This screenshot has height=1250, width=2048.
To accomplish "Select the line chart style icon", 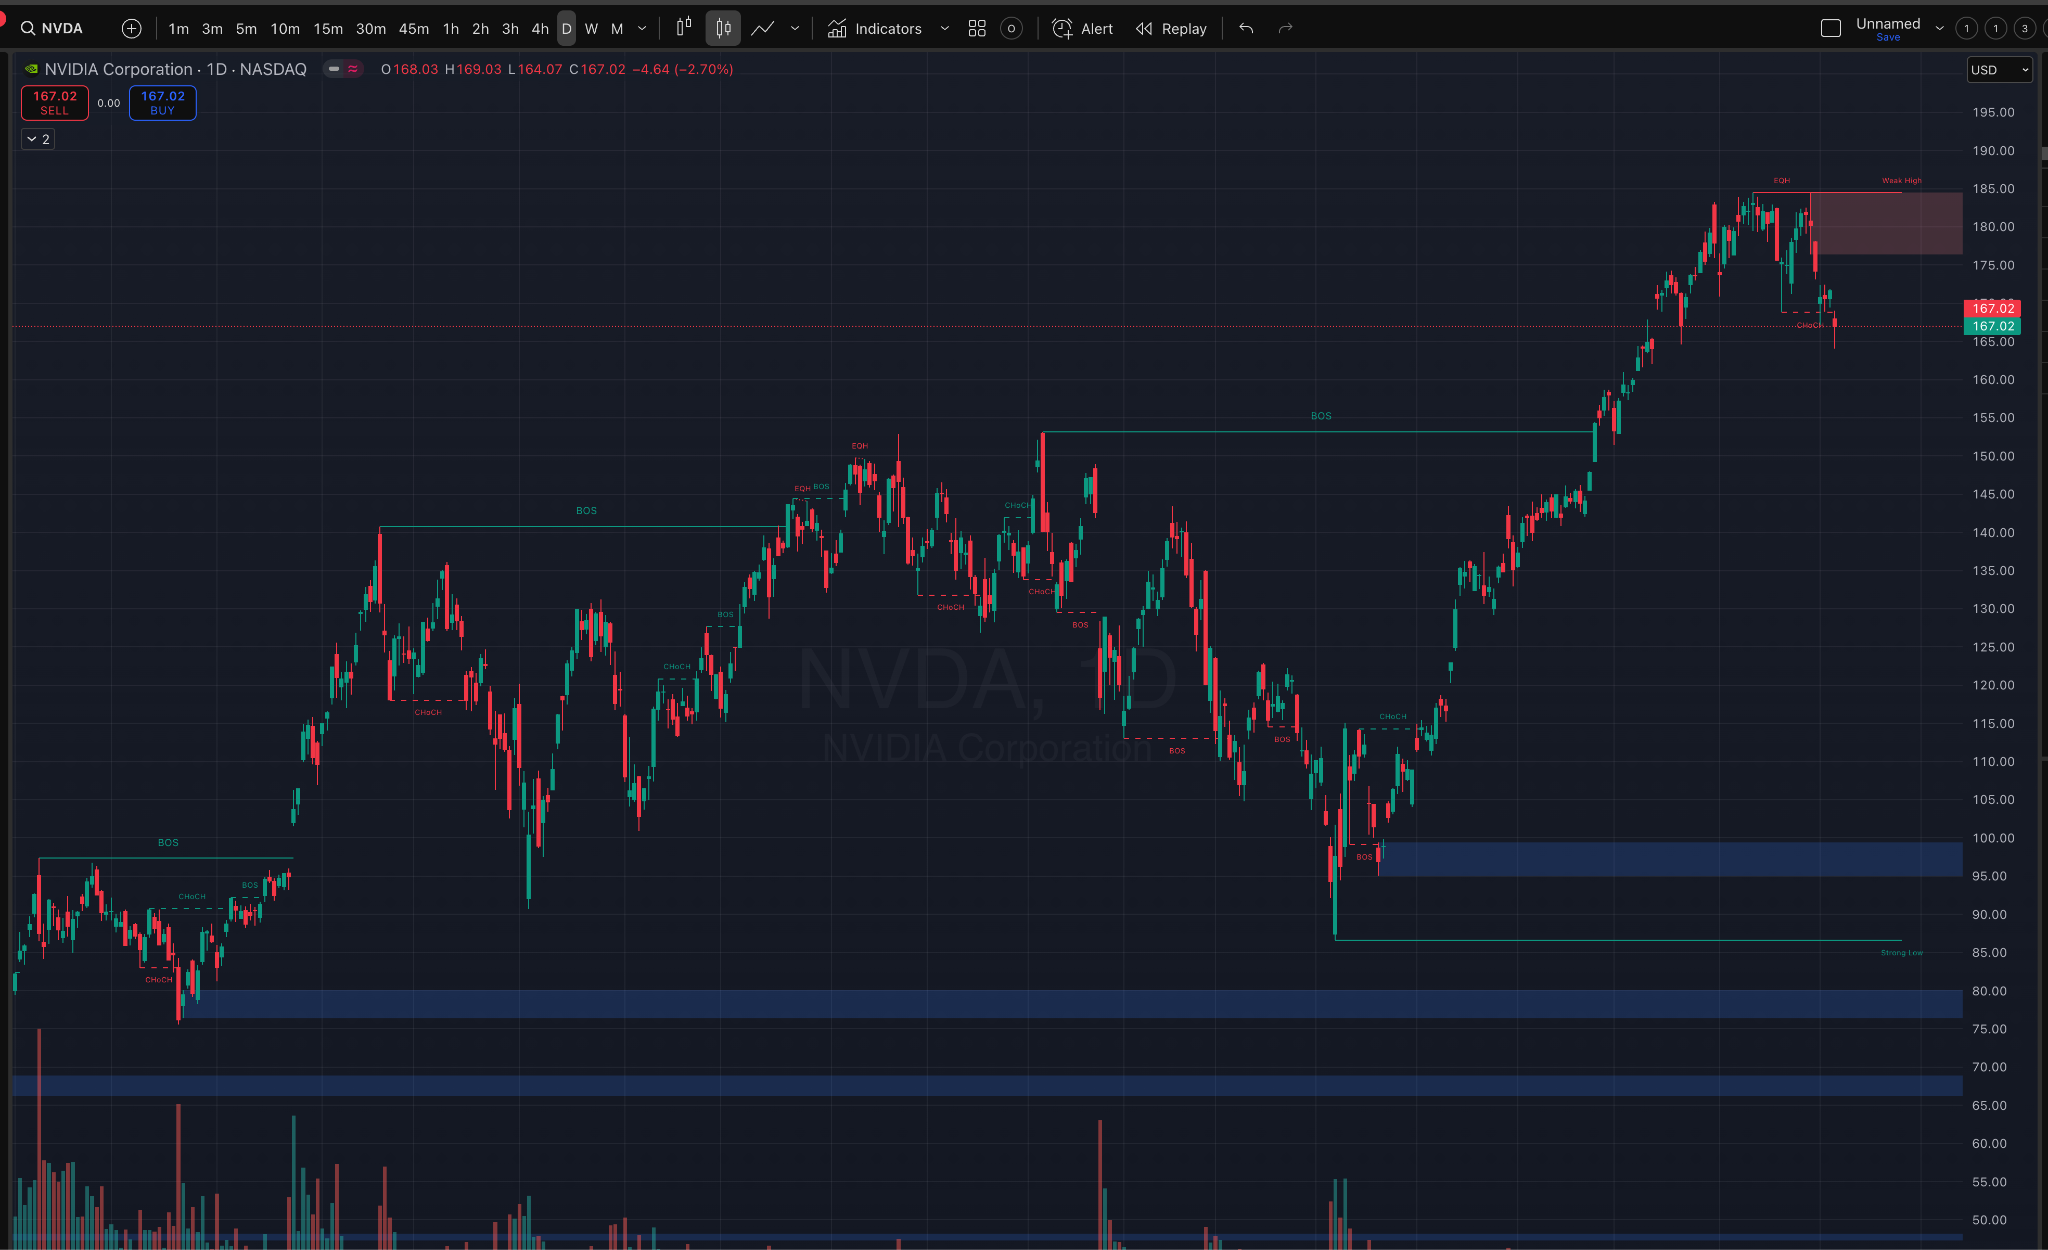I will 763,28.
